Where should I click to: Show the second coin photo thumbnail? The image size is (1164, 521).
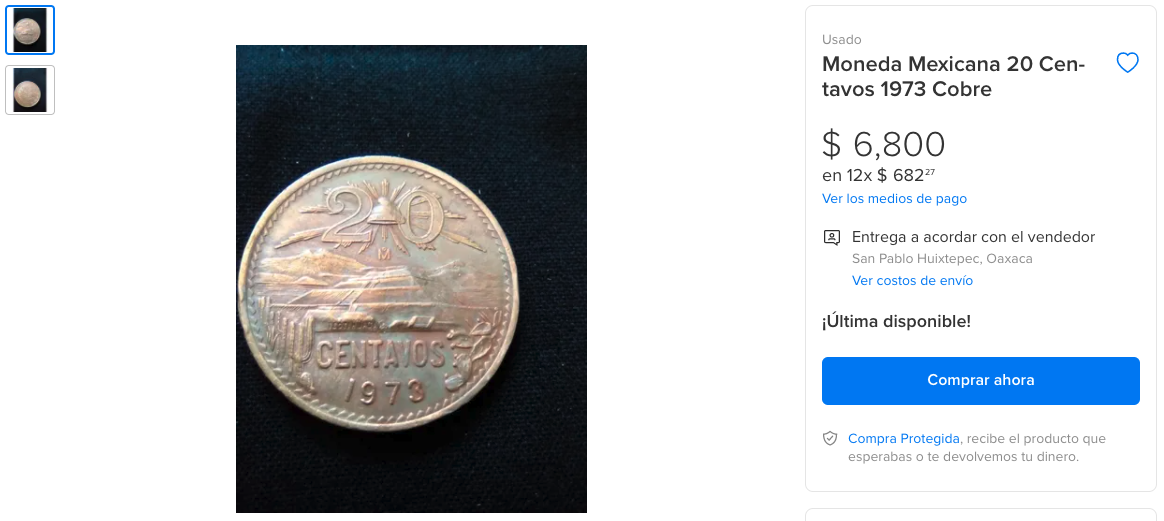(x=30, y=90)
